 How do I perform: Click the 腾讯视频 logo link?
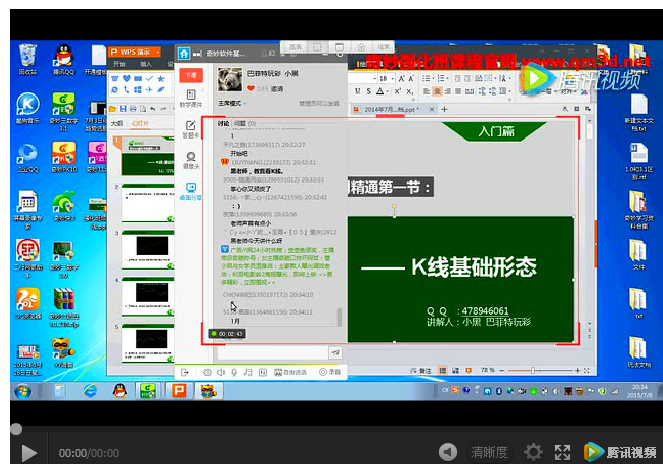click(x=621, y=452)
